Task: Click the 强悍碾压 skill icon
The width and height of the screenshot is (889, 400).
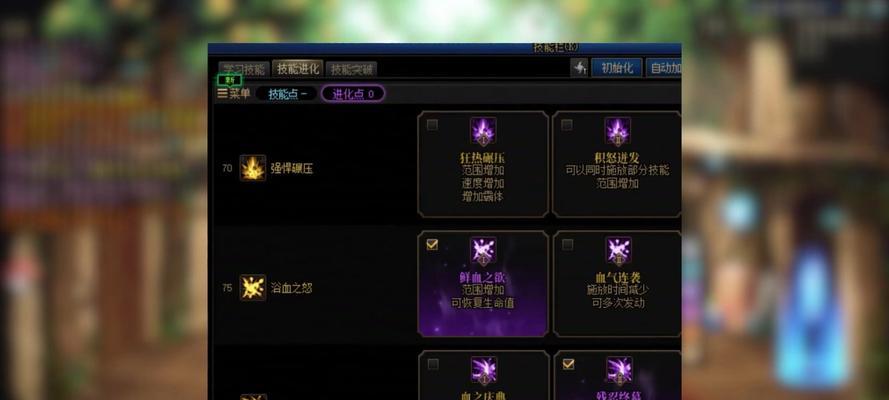Action: (253, 168)
